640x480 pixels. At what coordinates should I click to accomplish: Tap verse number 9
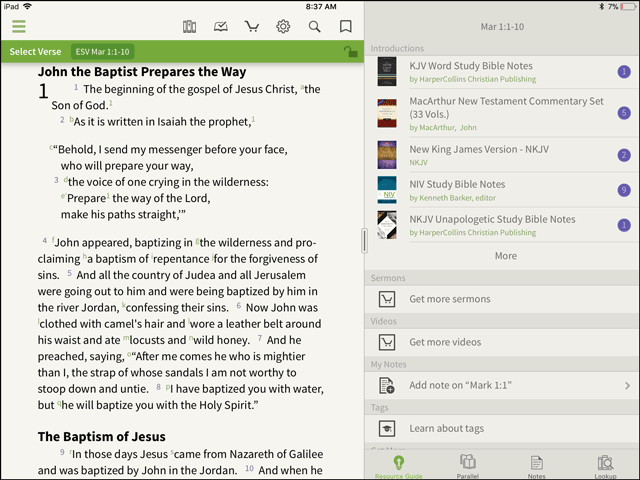tap(62, 452)
